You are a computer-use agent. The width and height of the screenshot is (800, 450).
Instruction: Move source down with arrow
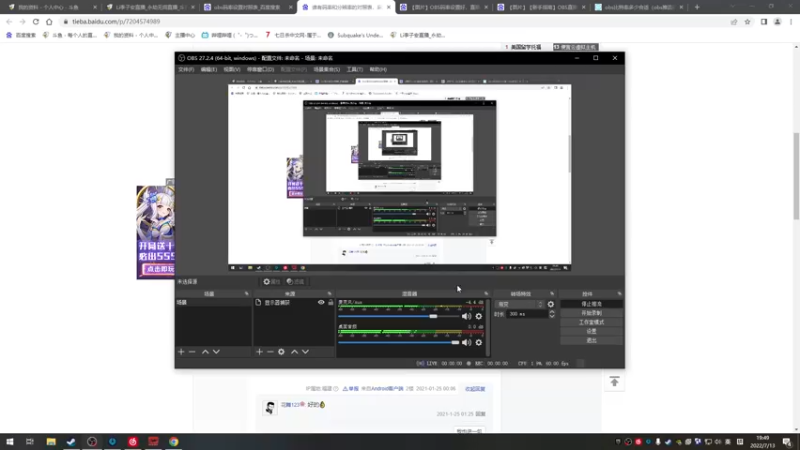pos(305,352)
